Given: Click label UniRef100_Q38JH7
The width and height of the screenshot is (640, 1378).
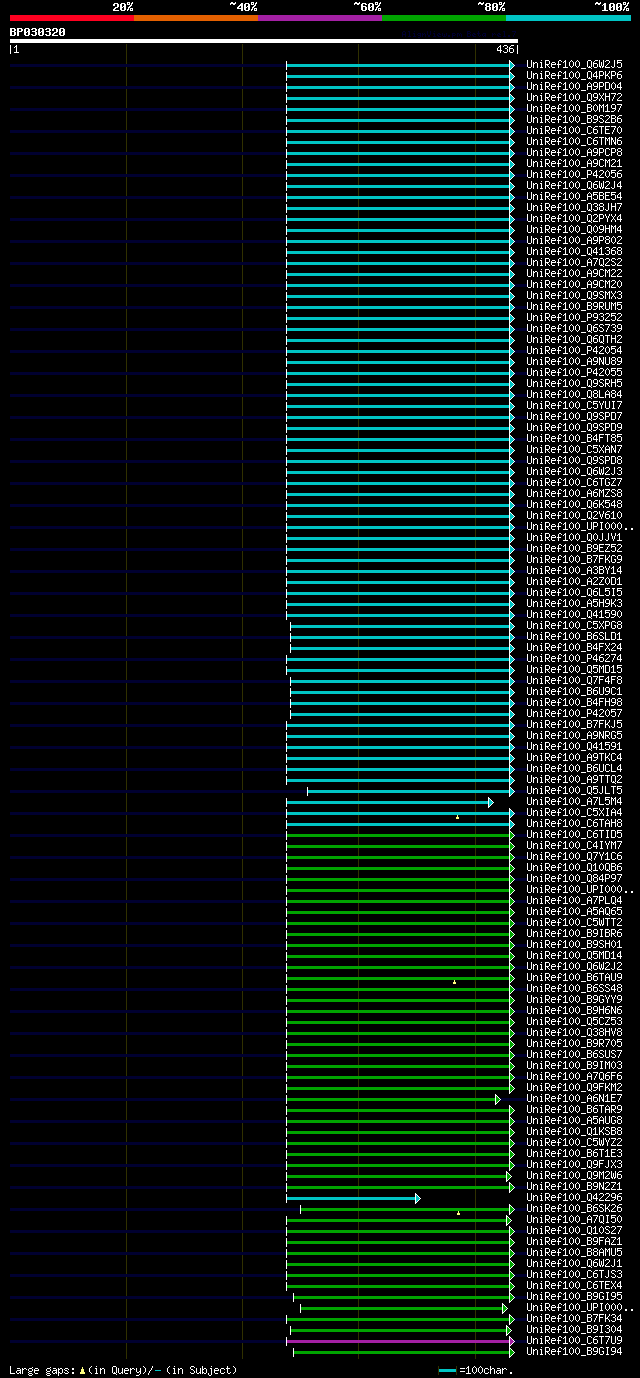Looking at the screenshot, I should tap(574, 207).
